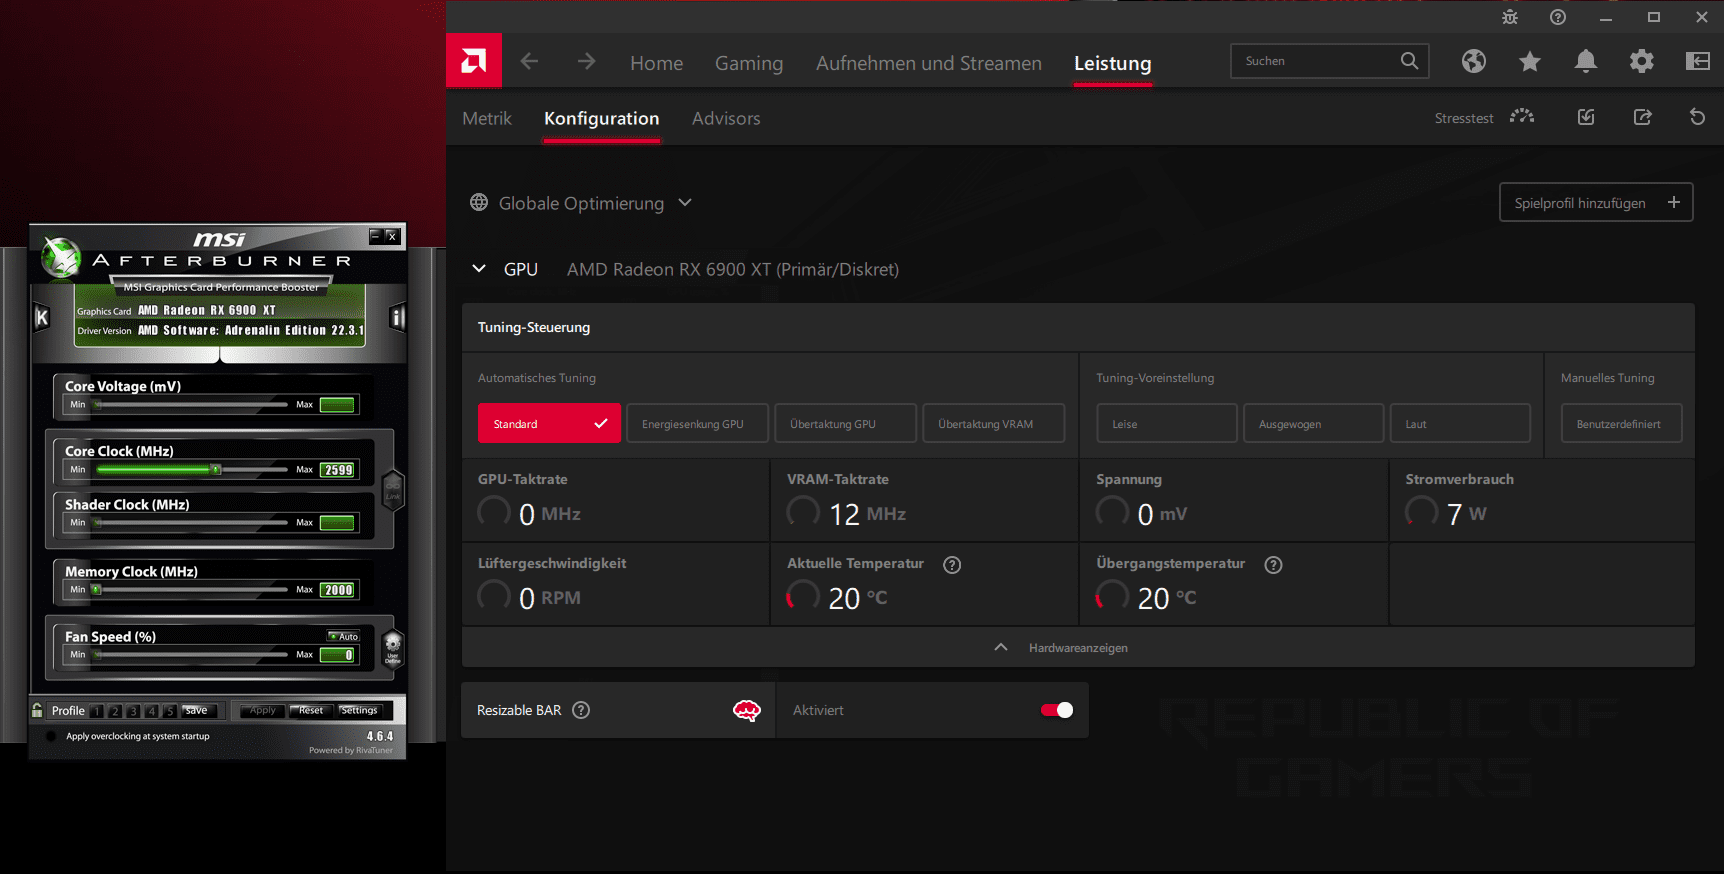Switch to the Leistung tab
Screen dimensions: 1724x874
click(1112, 63)
